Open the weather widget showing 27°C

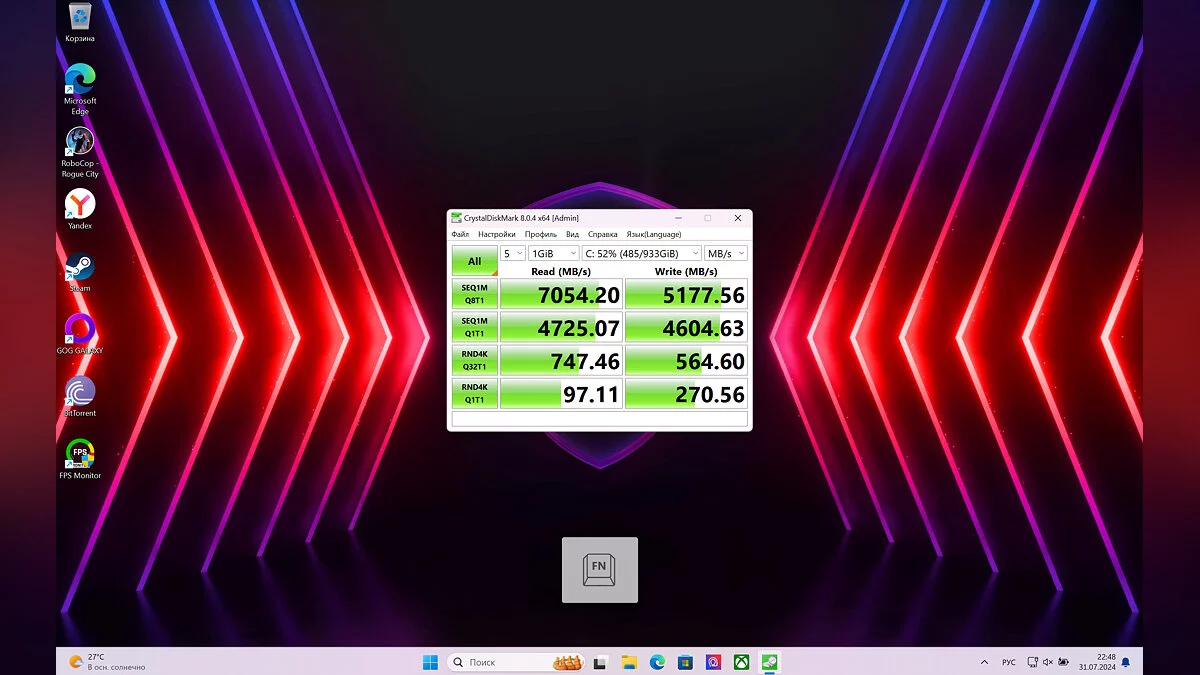point(106,662)
